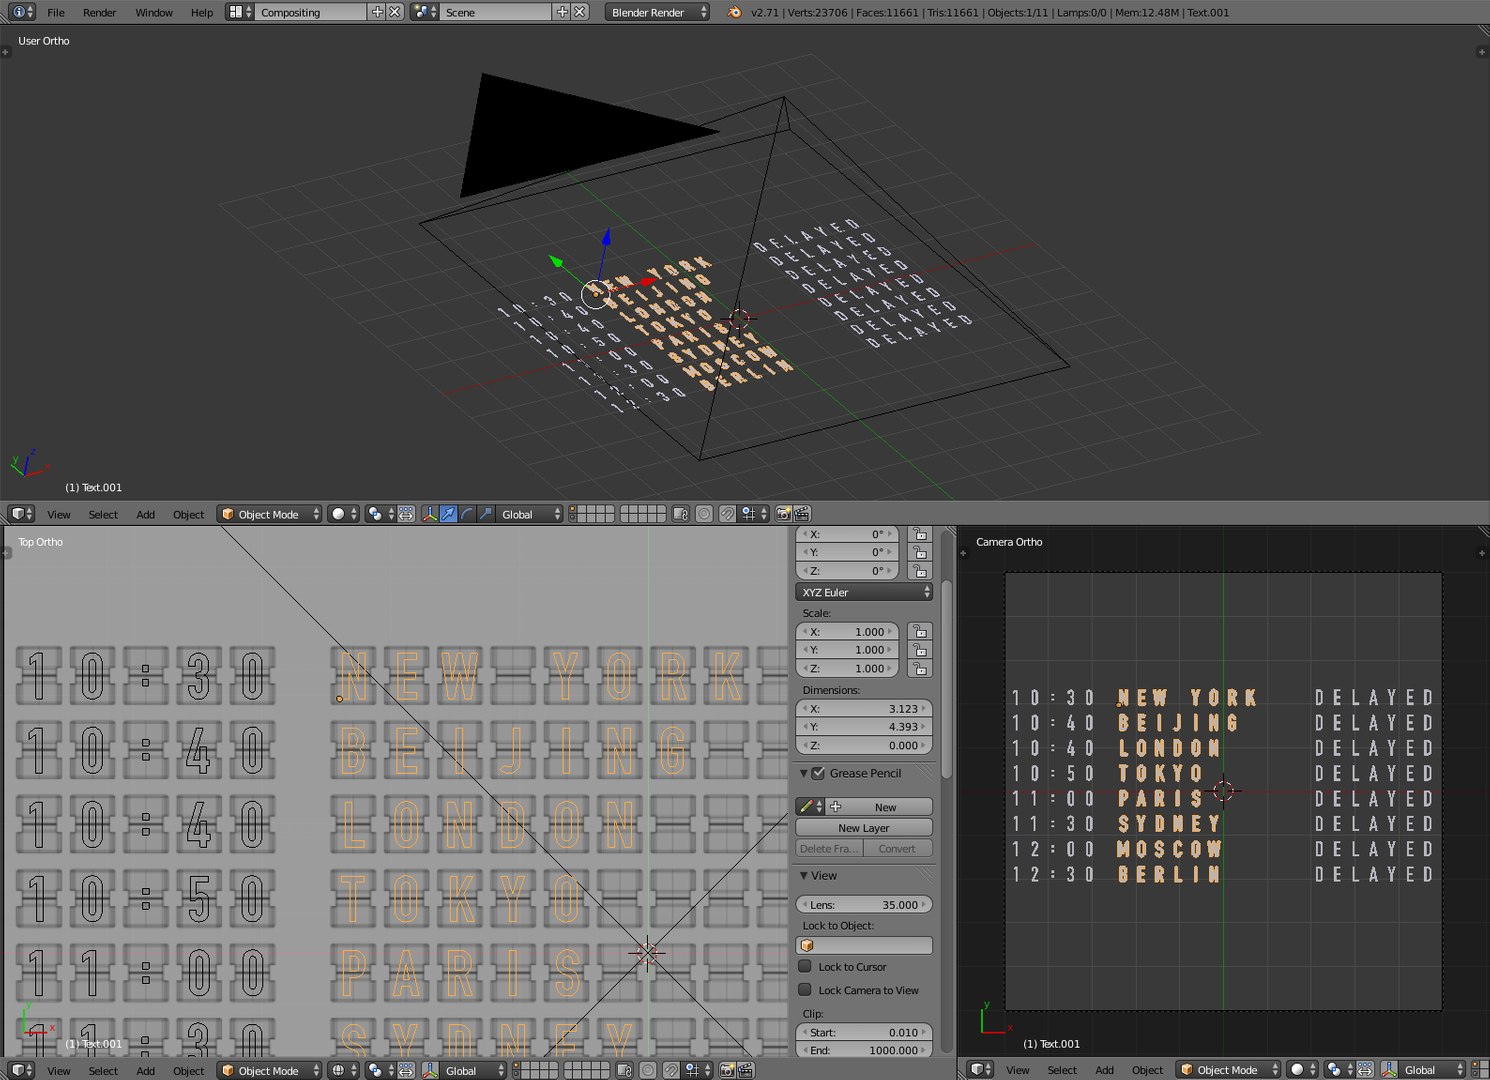Viewport: 1490px width, 1080px height.
Task: Enable the translate manipulator in main view
Action: (449, 514)
